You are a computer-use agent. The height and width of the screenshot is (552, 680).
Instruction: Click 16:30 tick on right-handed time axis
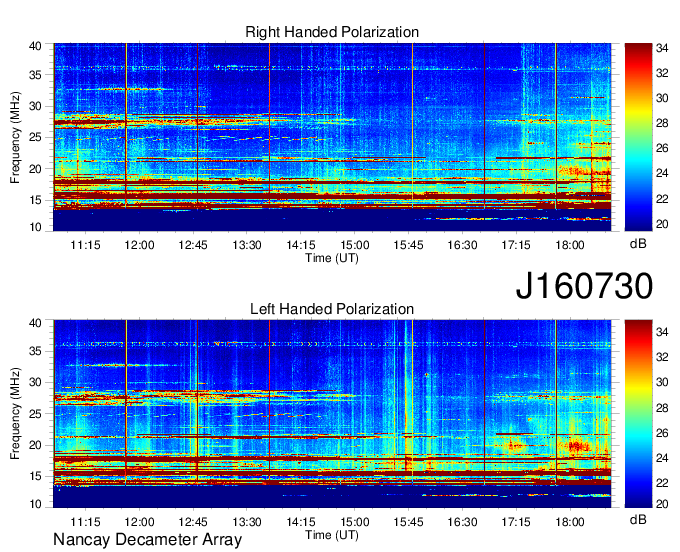pos(462,245)
